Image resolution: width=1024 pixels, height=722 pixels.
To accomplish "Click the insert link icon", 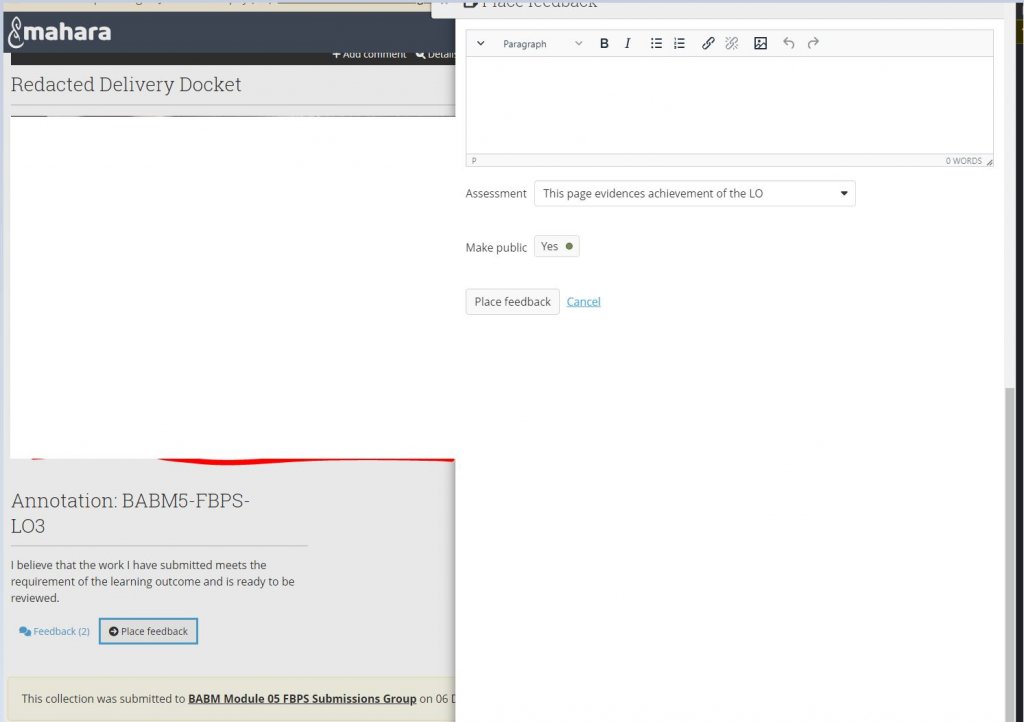I will [x=708, y=44].
